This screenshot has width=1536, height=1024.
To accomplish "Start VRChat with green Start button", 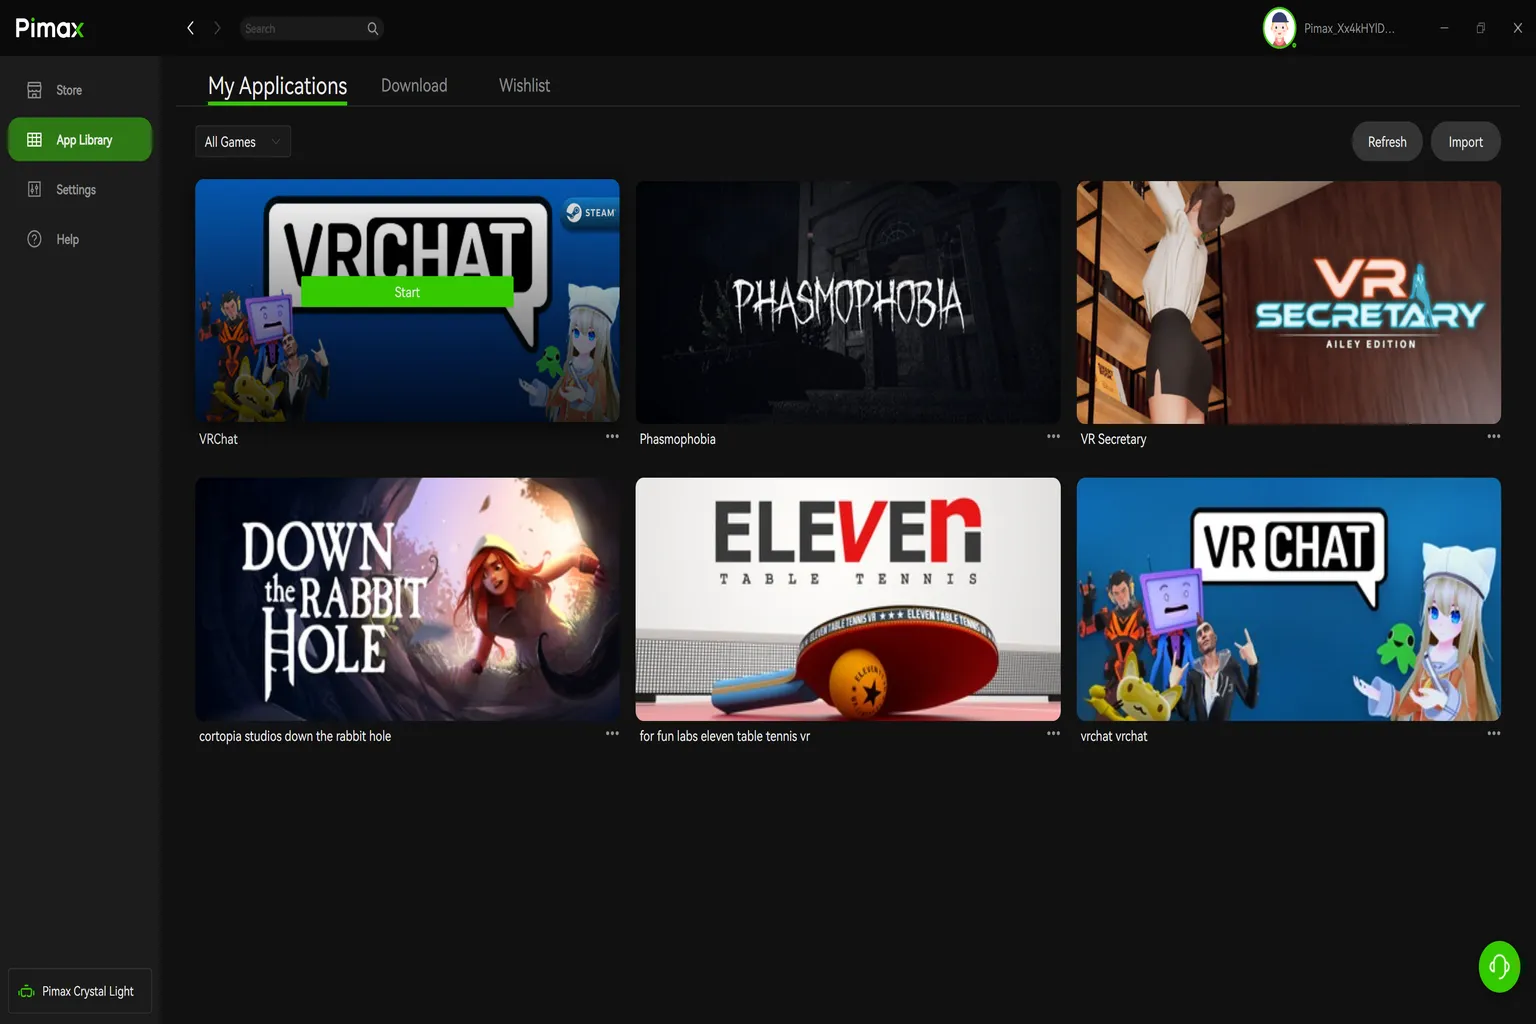I will pos(407,292).
